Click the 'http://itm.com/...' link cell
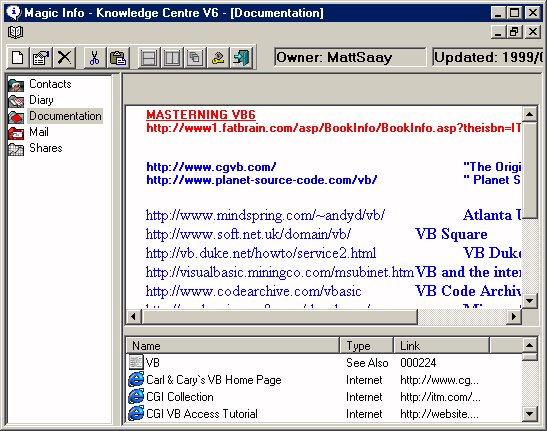Viewport: 547px width, 431px height. click(440, 397)
